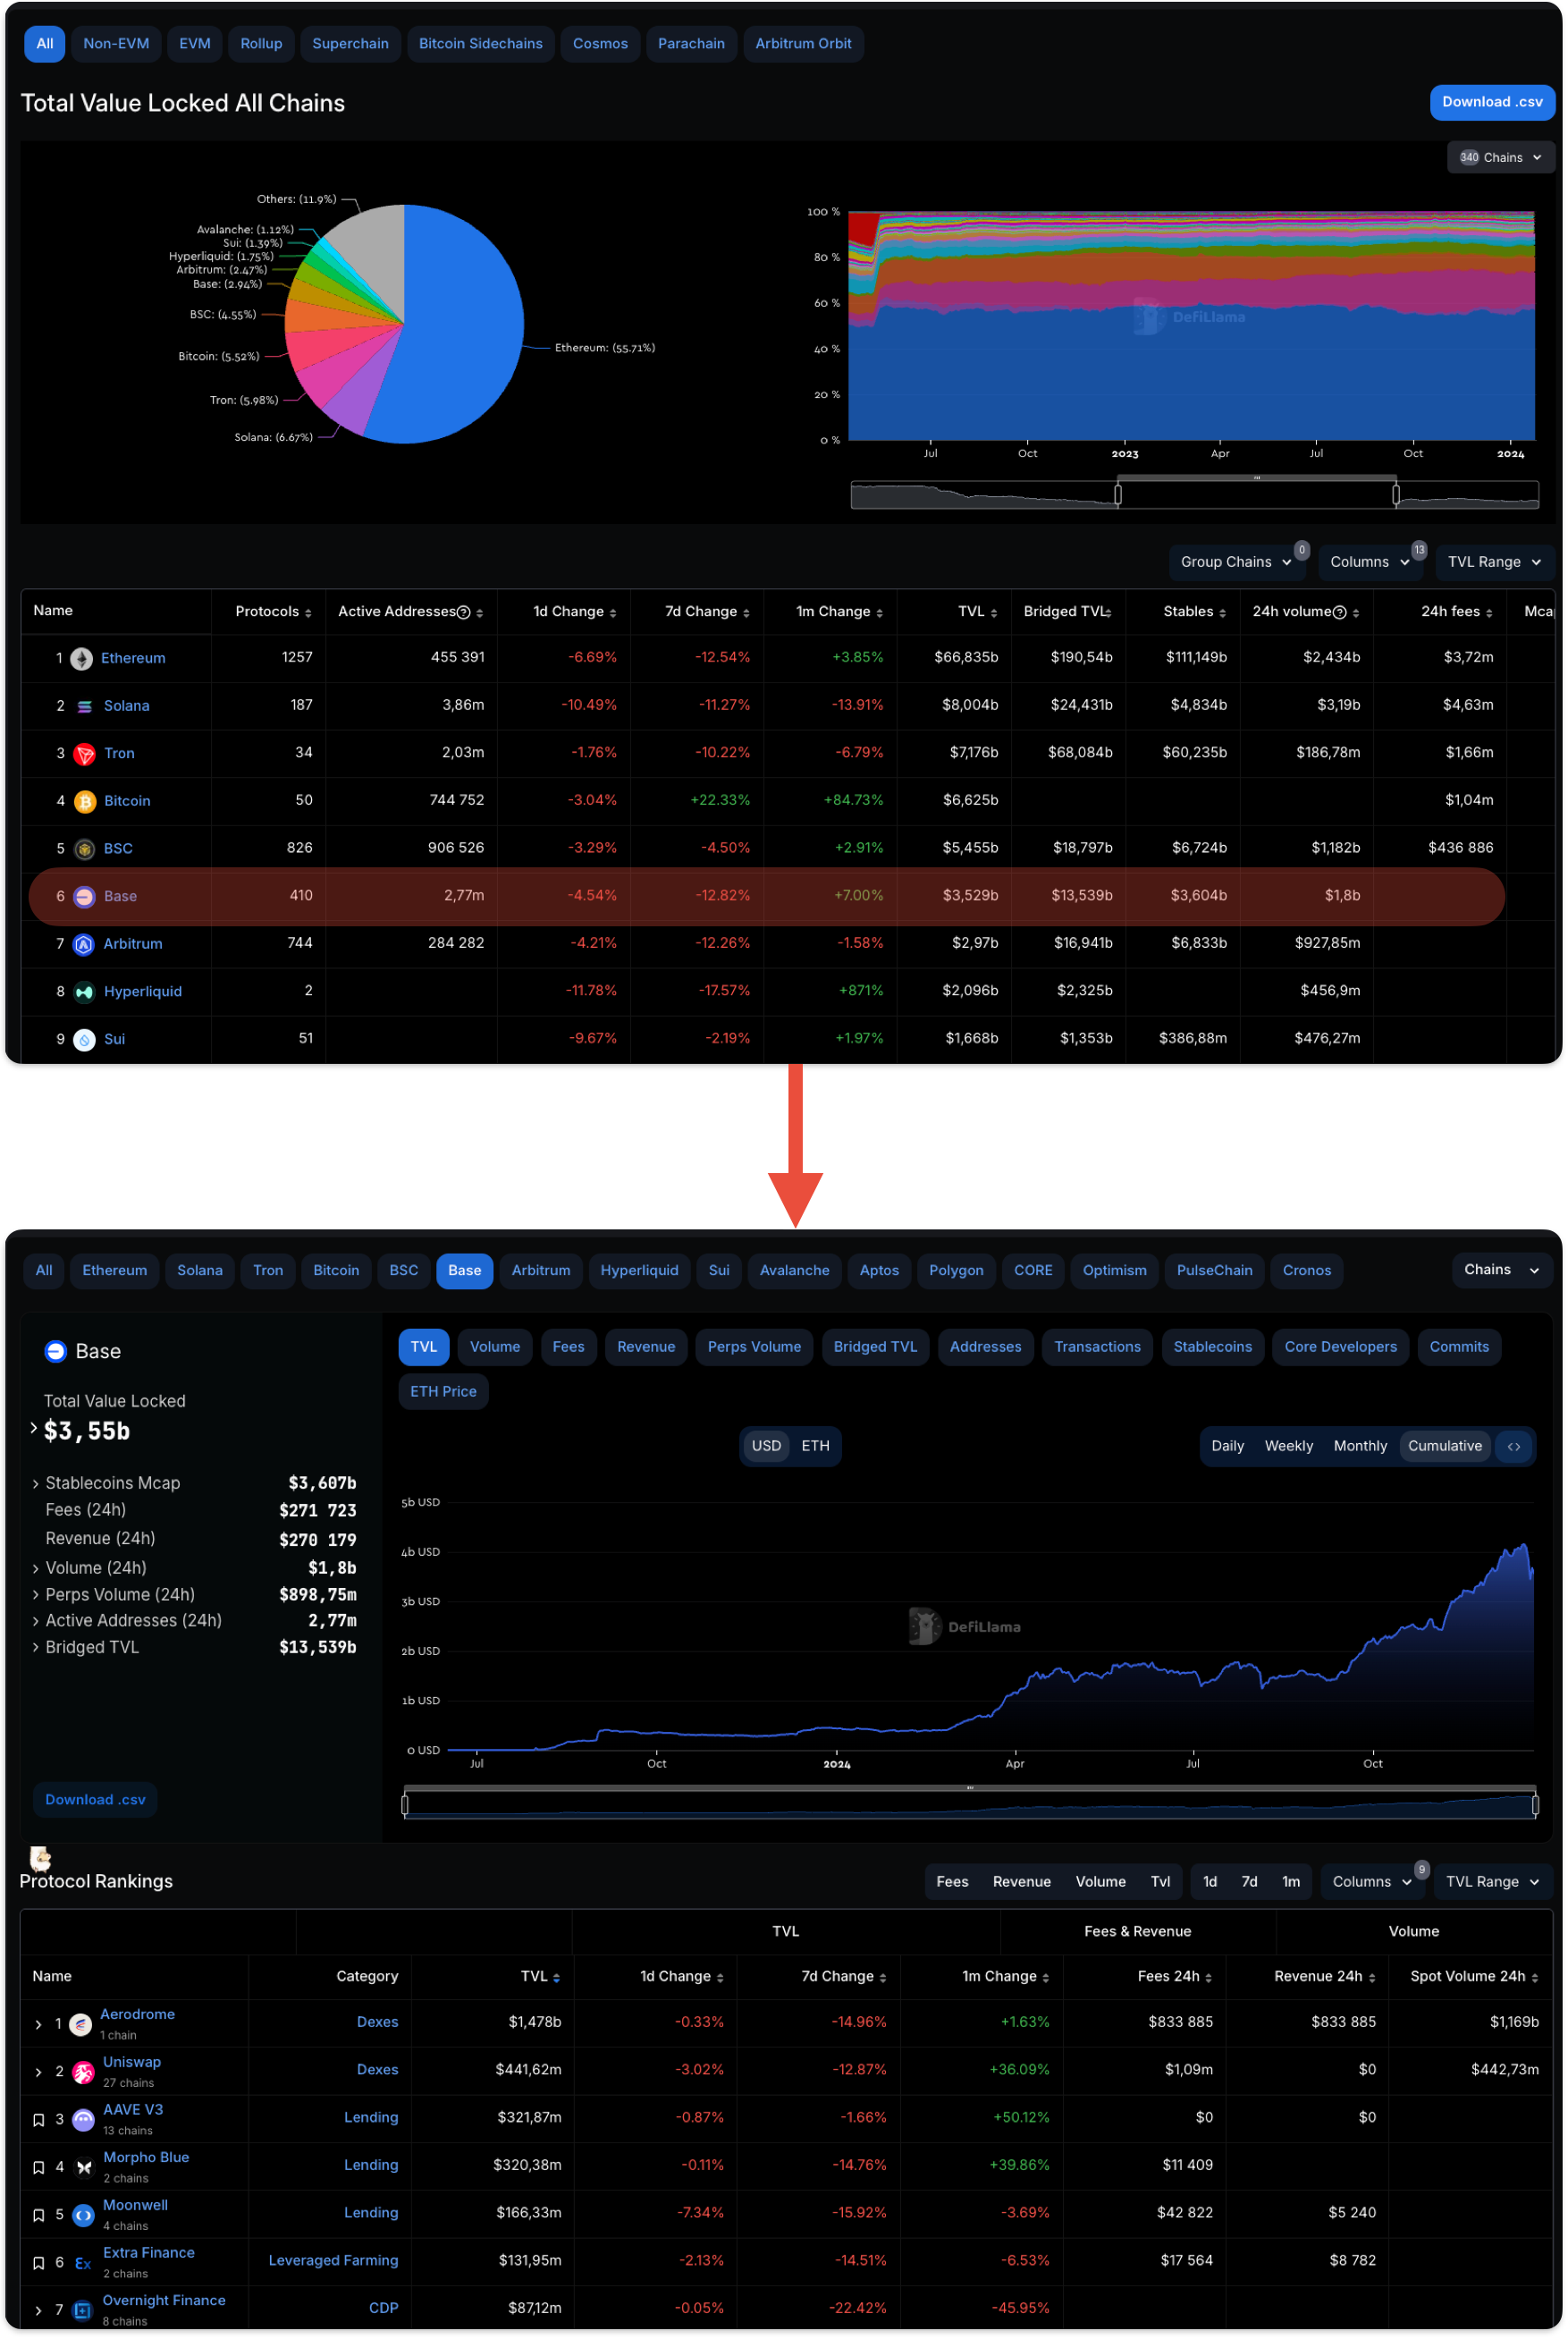The height and width of the screenshot is (2339, 1568).
Task: Click the Uniswap protocol logo
Action: tap(84, 2072)
